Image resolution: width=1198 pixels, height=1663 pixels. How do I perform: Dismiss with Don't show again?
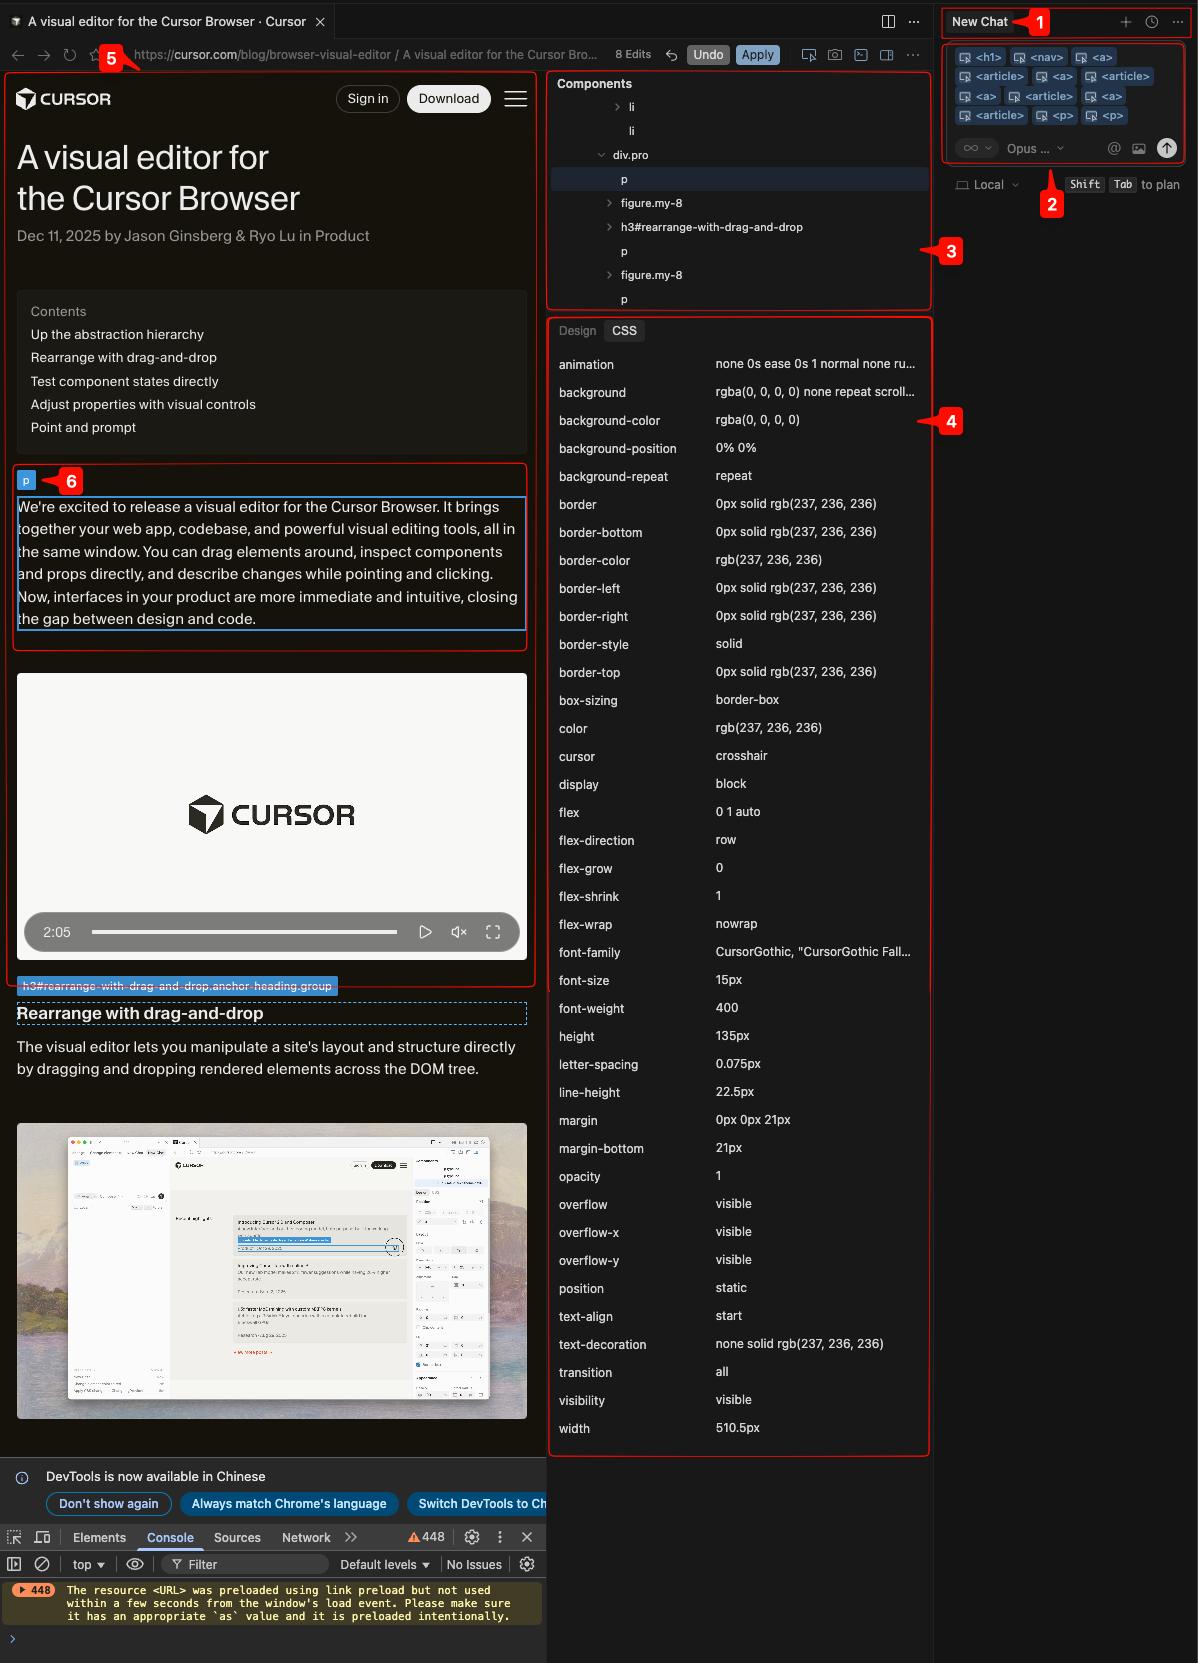click(x=108, y=1503)
